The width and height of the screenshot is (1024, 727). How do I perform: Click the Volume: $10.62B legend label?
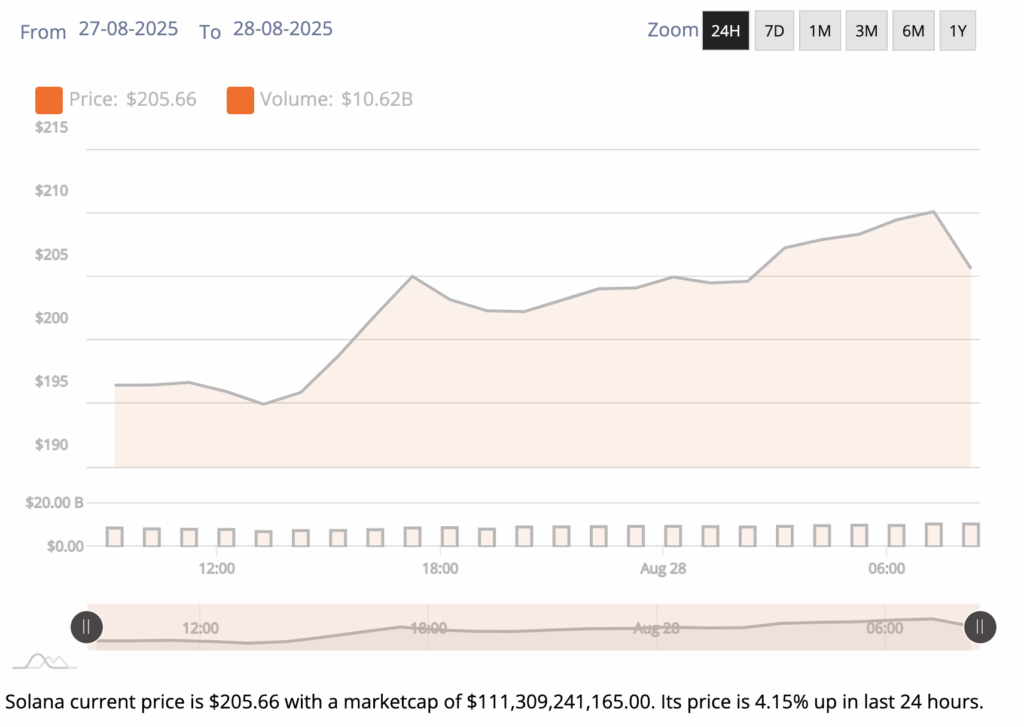[337, 100]
